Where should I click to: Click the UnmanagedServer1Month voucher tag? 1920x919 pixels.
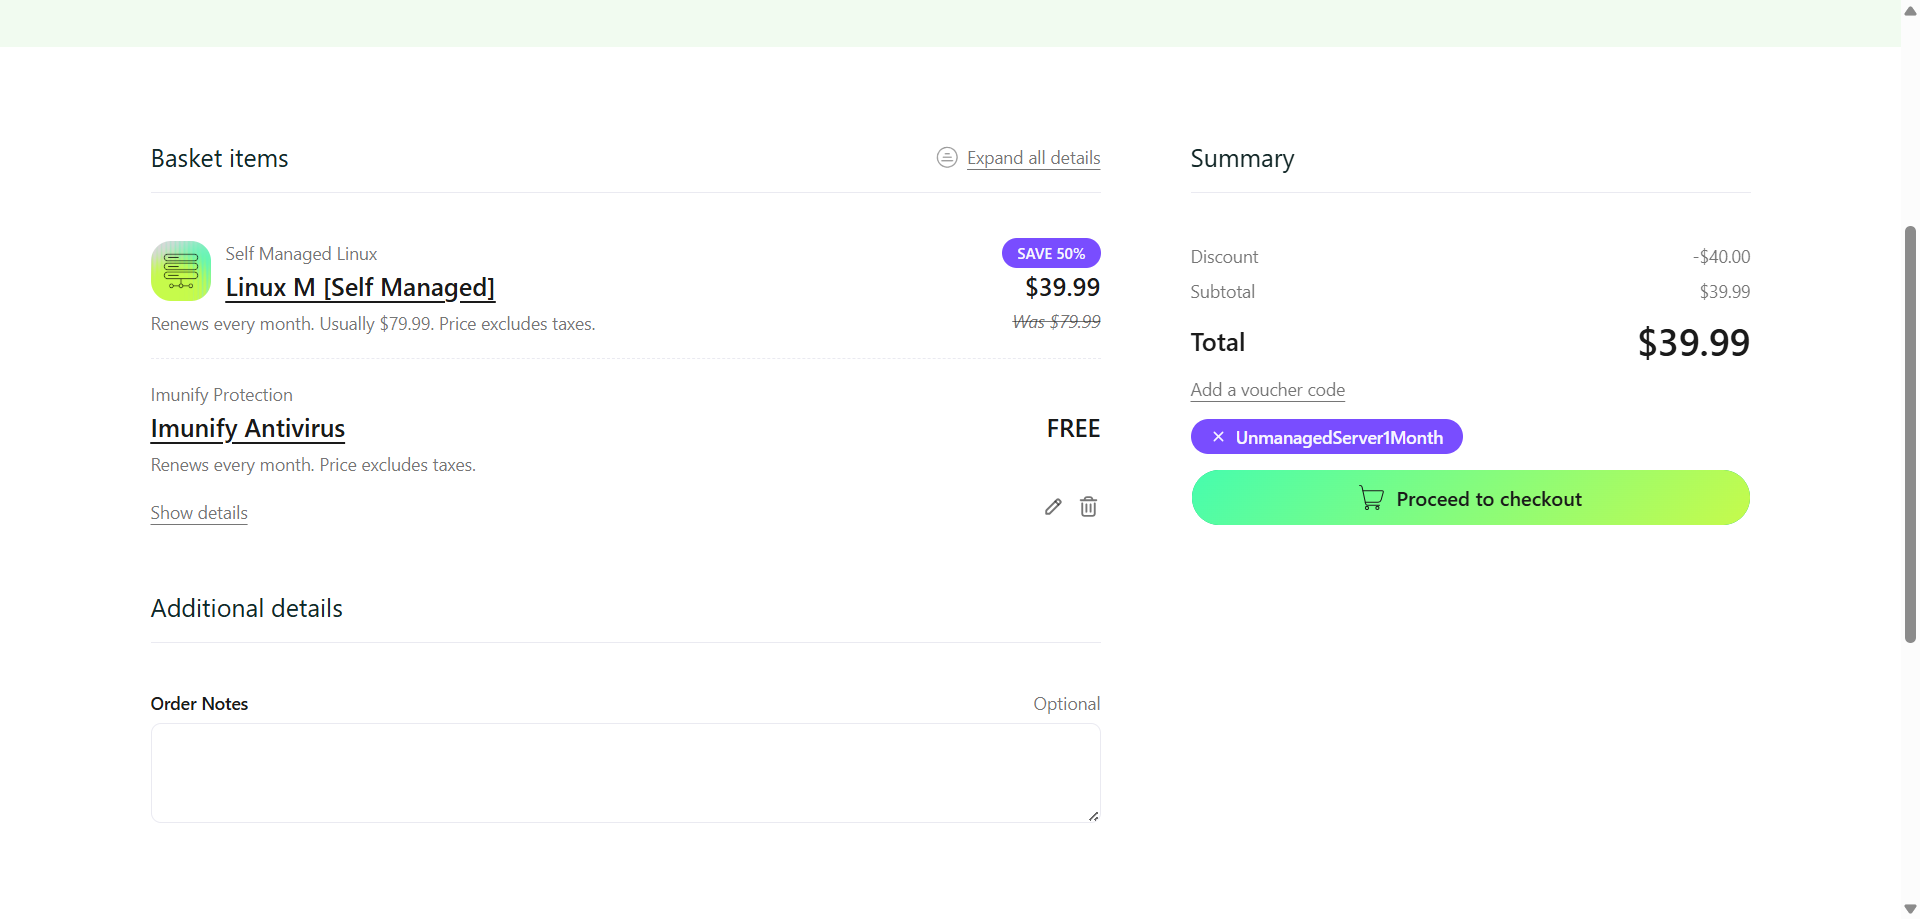(x=1326, y=437)
